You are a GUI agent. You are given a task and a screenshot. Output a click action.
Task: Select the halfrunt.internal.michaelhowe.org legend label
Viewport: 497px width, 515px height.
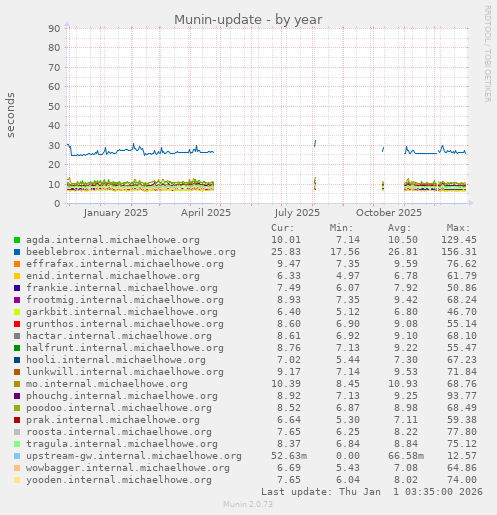tap(125, 348)
